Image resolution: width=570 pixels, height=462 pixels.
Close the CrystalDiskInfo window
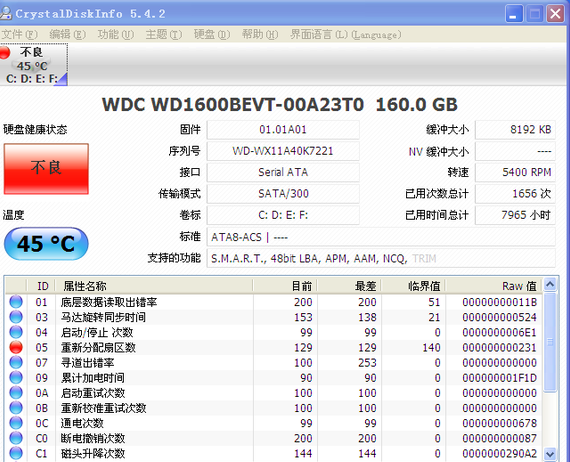click(555, 14)
